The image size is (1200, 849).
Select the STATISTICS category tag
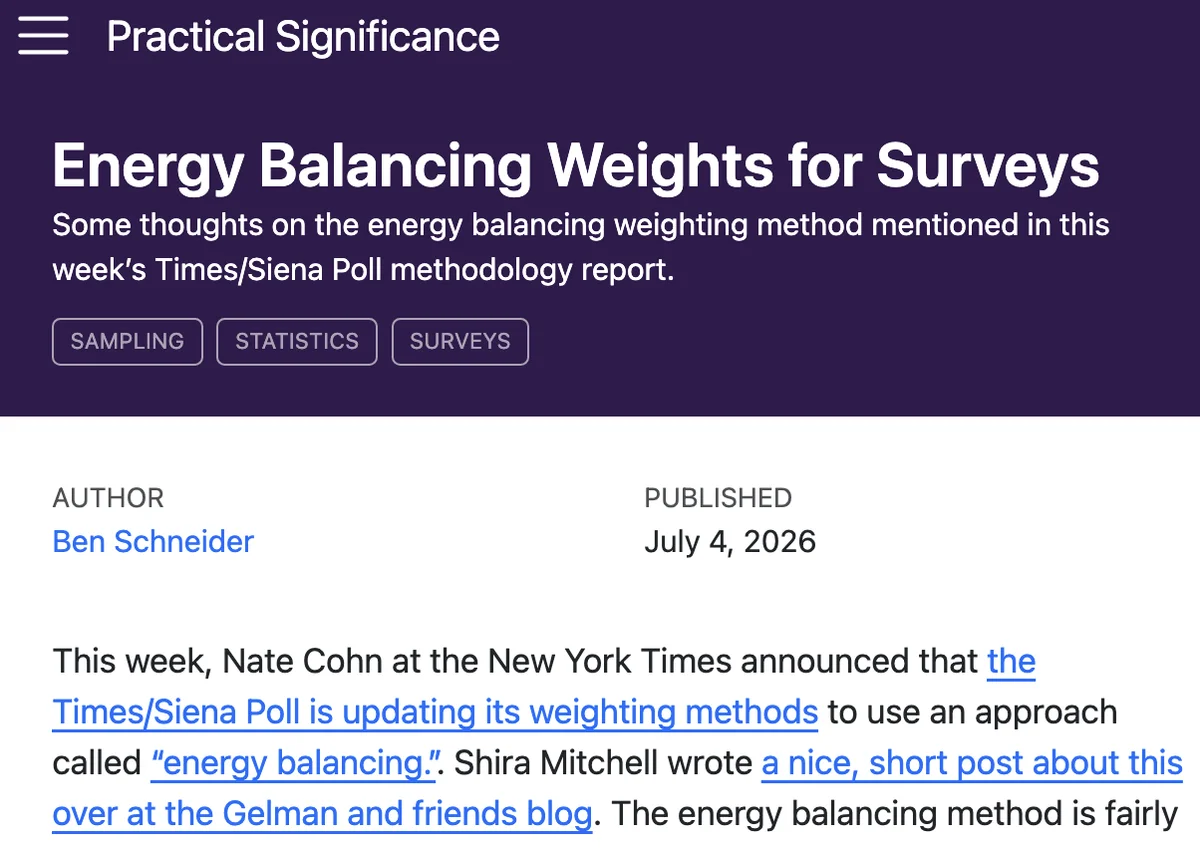point(297,341)
